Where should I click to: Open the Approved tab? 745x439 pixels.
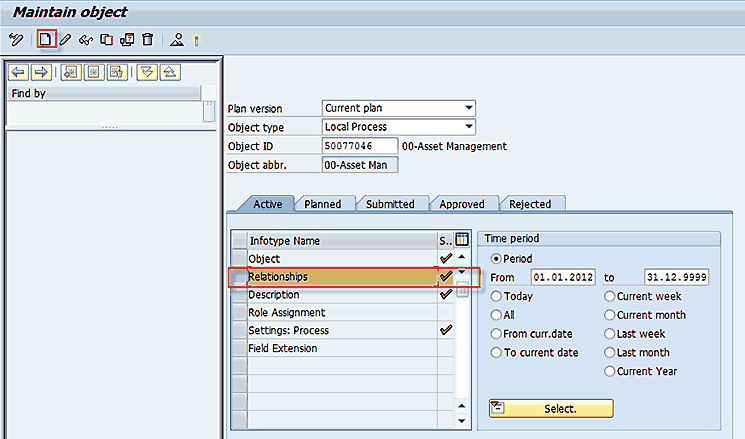click(463, 204)
